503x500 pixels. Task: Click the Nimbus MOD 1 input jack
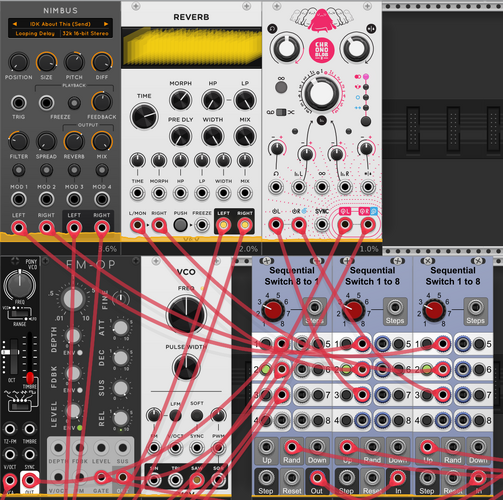[19, 199]
